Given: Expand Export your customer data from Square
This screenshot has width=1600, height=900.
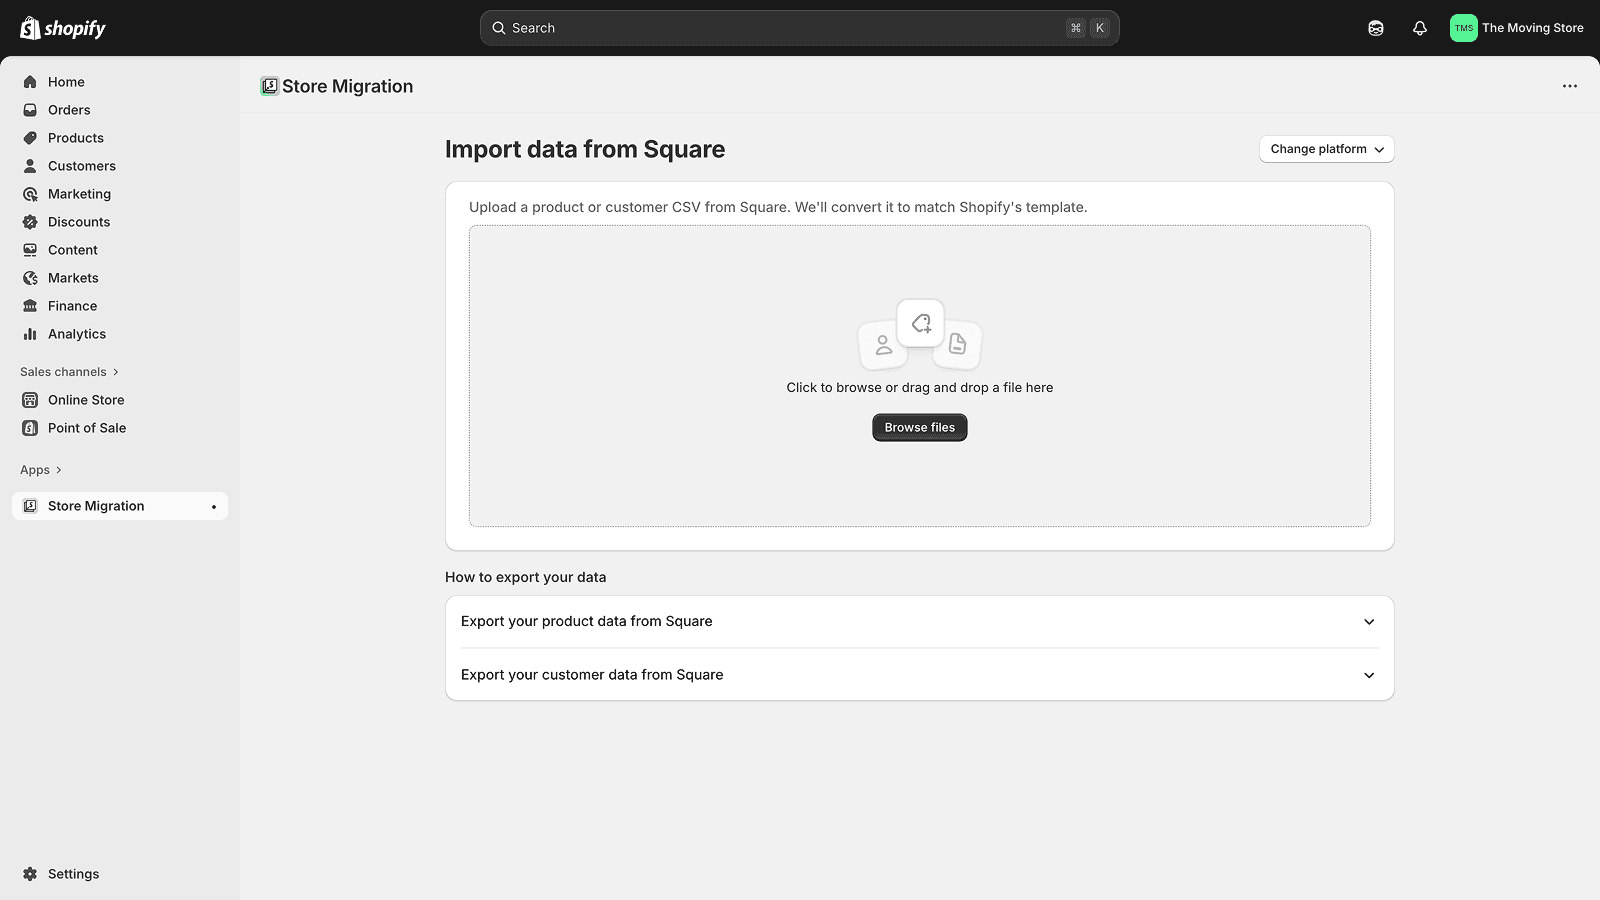Looking at the screenshot, I should coord(920,675).
